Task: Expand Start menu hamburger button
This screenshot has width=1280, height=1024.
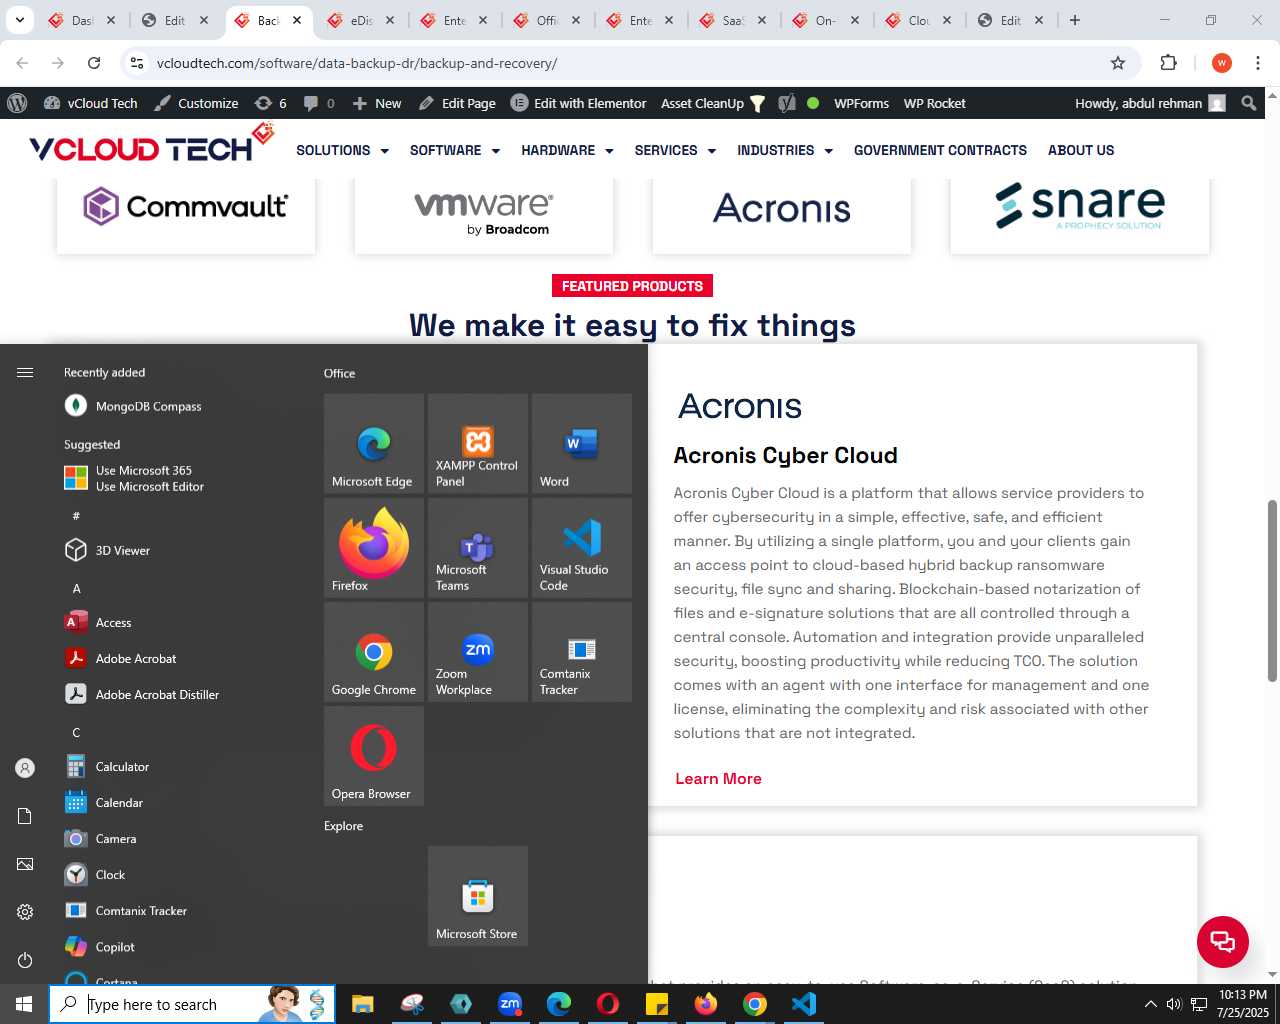Action: click(x=25, y=372)
